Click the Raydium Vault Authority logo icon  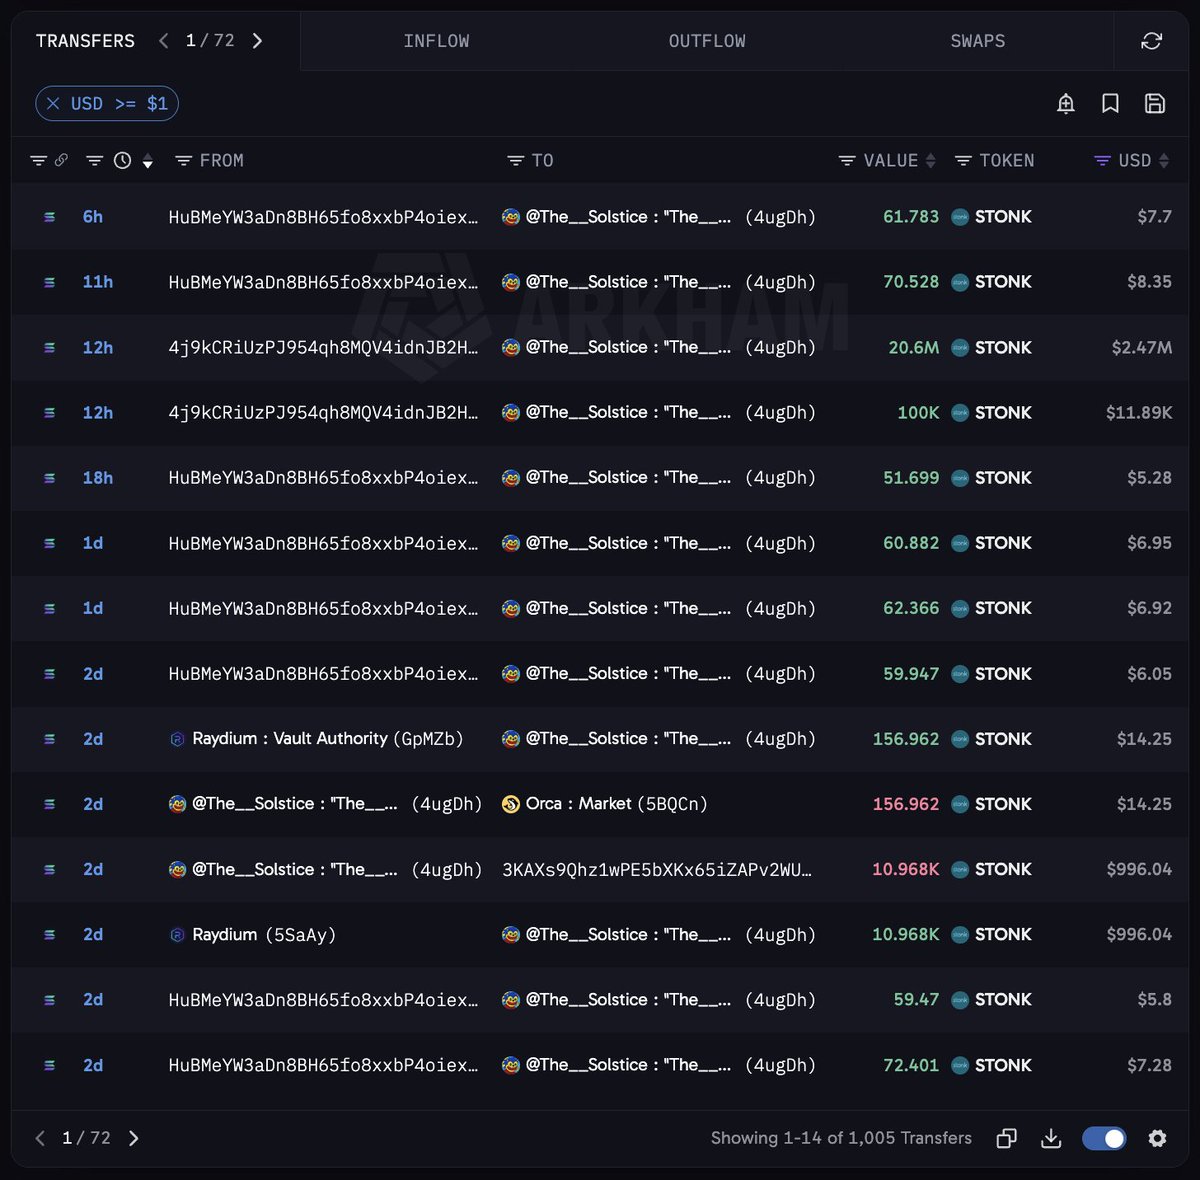point(177,739)
